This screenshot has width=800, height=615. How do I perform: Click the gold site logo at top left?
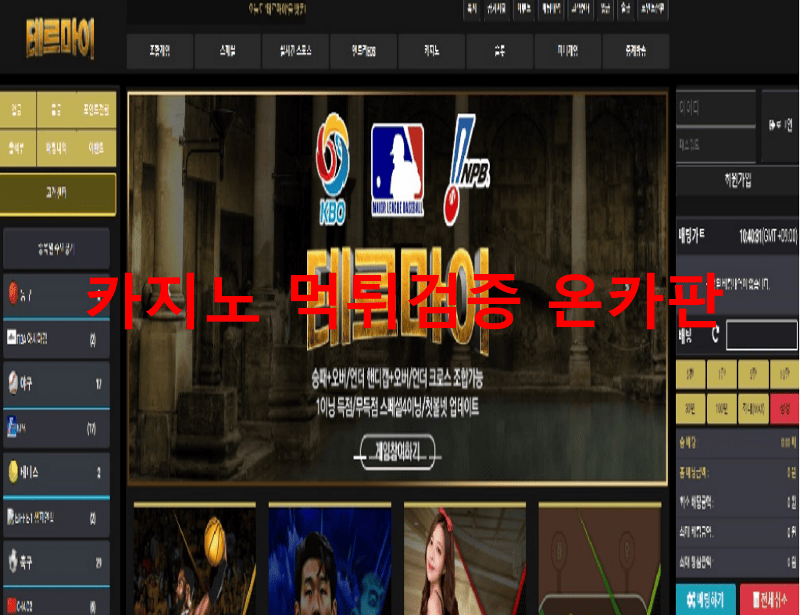[x=60, y=38]
